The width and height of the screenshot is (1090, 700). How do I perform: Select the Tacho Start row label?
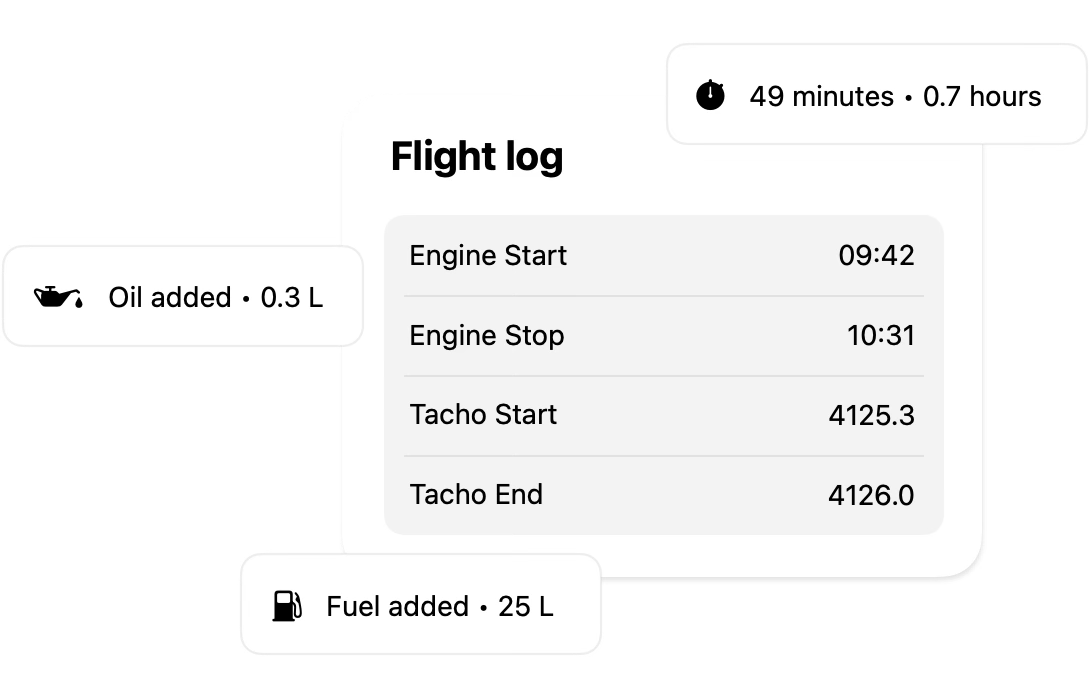click(x=483, y=415)
